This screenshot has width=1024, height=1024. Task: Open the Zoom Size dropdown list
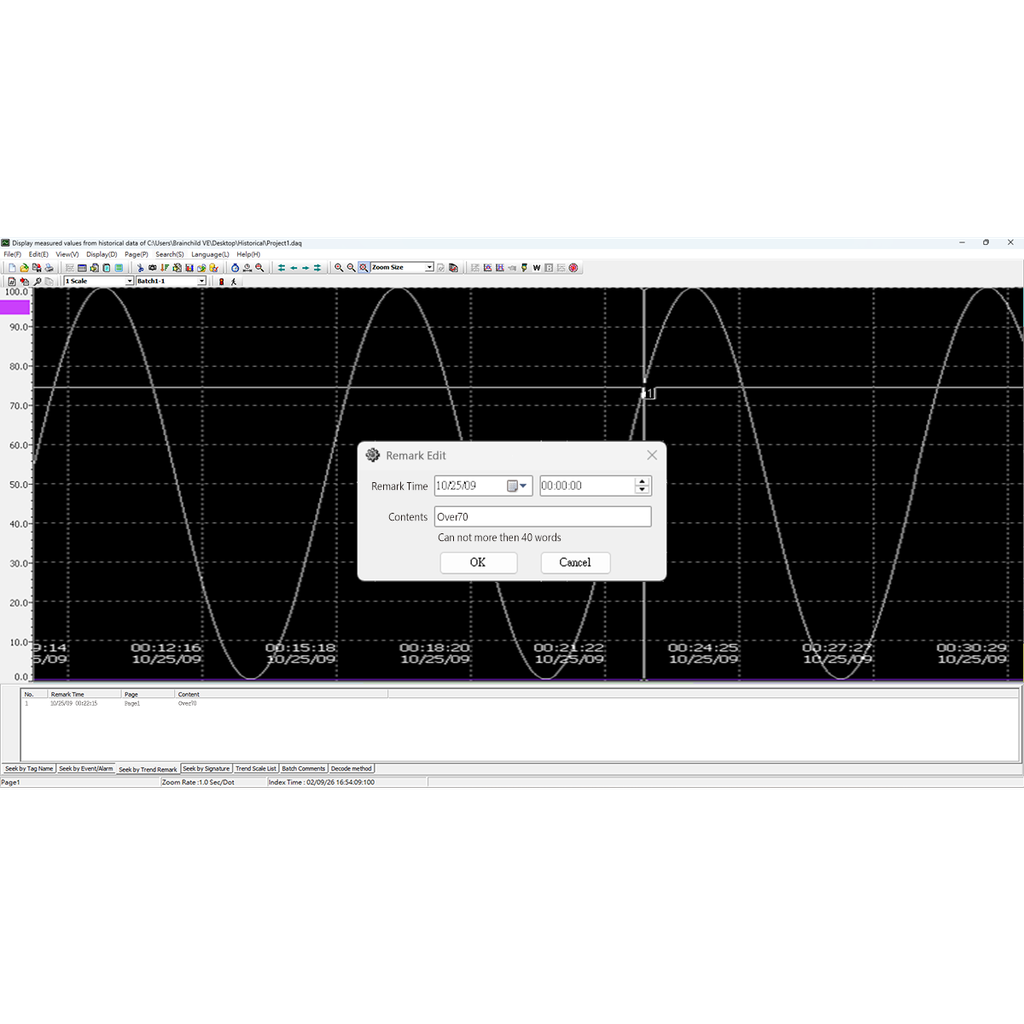[x=431, y=267]
